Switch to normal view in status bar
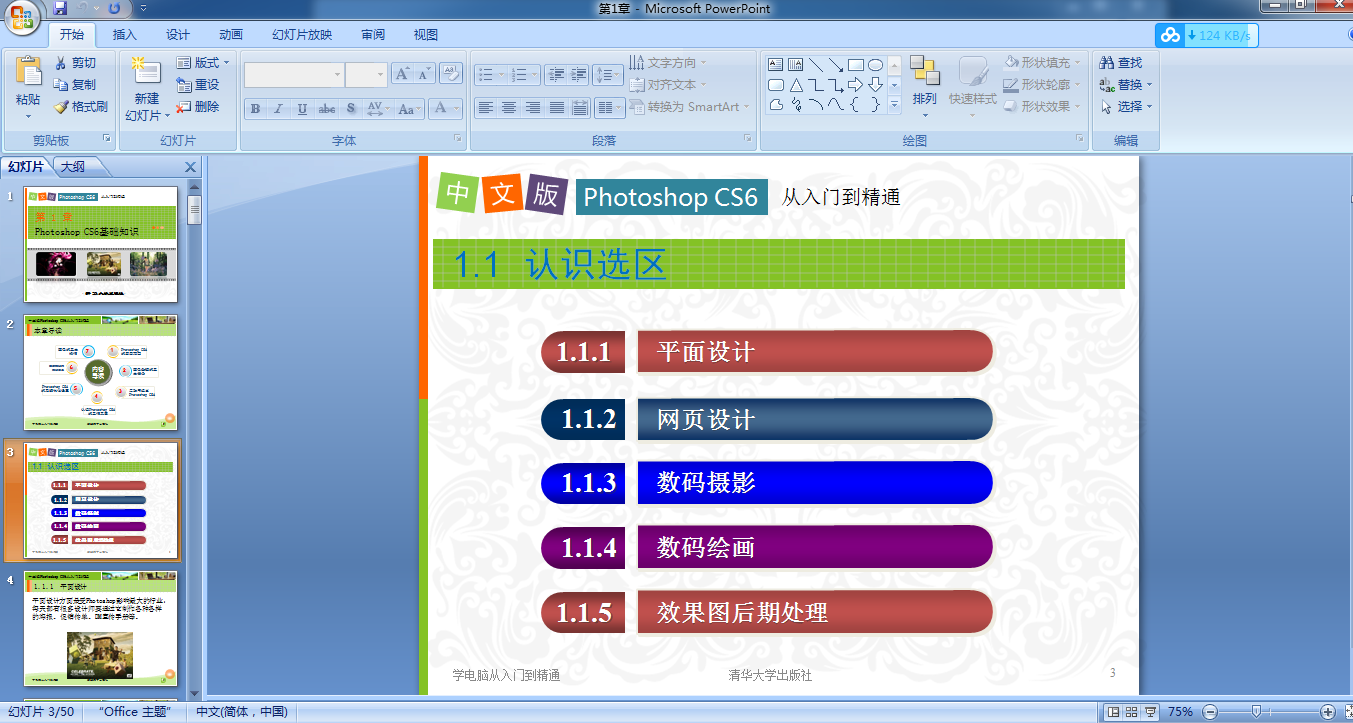Image resolution: width=1353 pixels, height=723 pixels. click(1113, 712)
